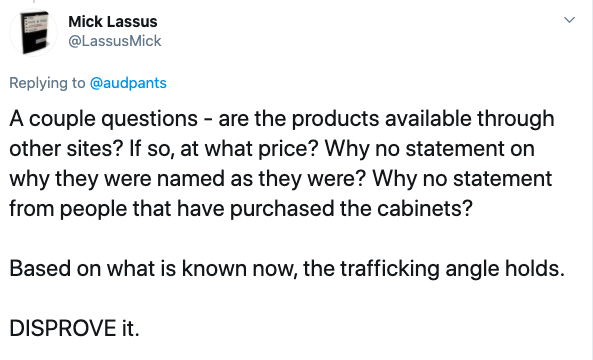Open the Mick Lassus display name

coord(113,22)
